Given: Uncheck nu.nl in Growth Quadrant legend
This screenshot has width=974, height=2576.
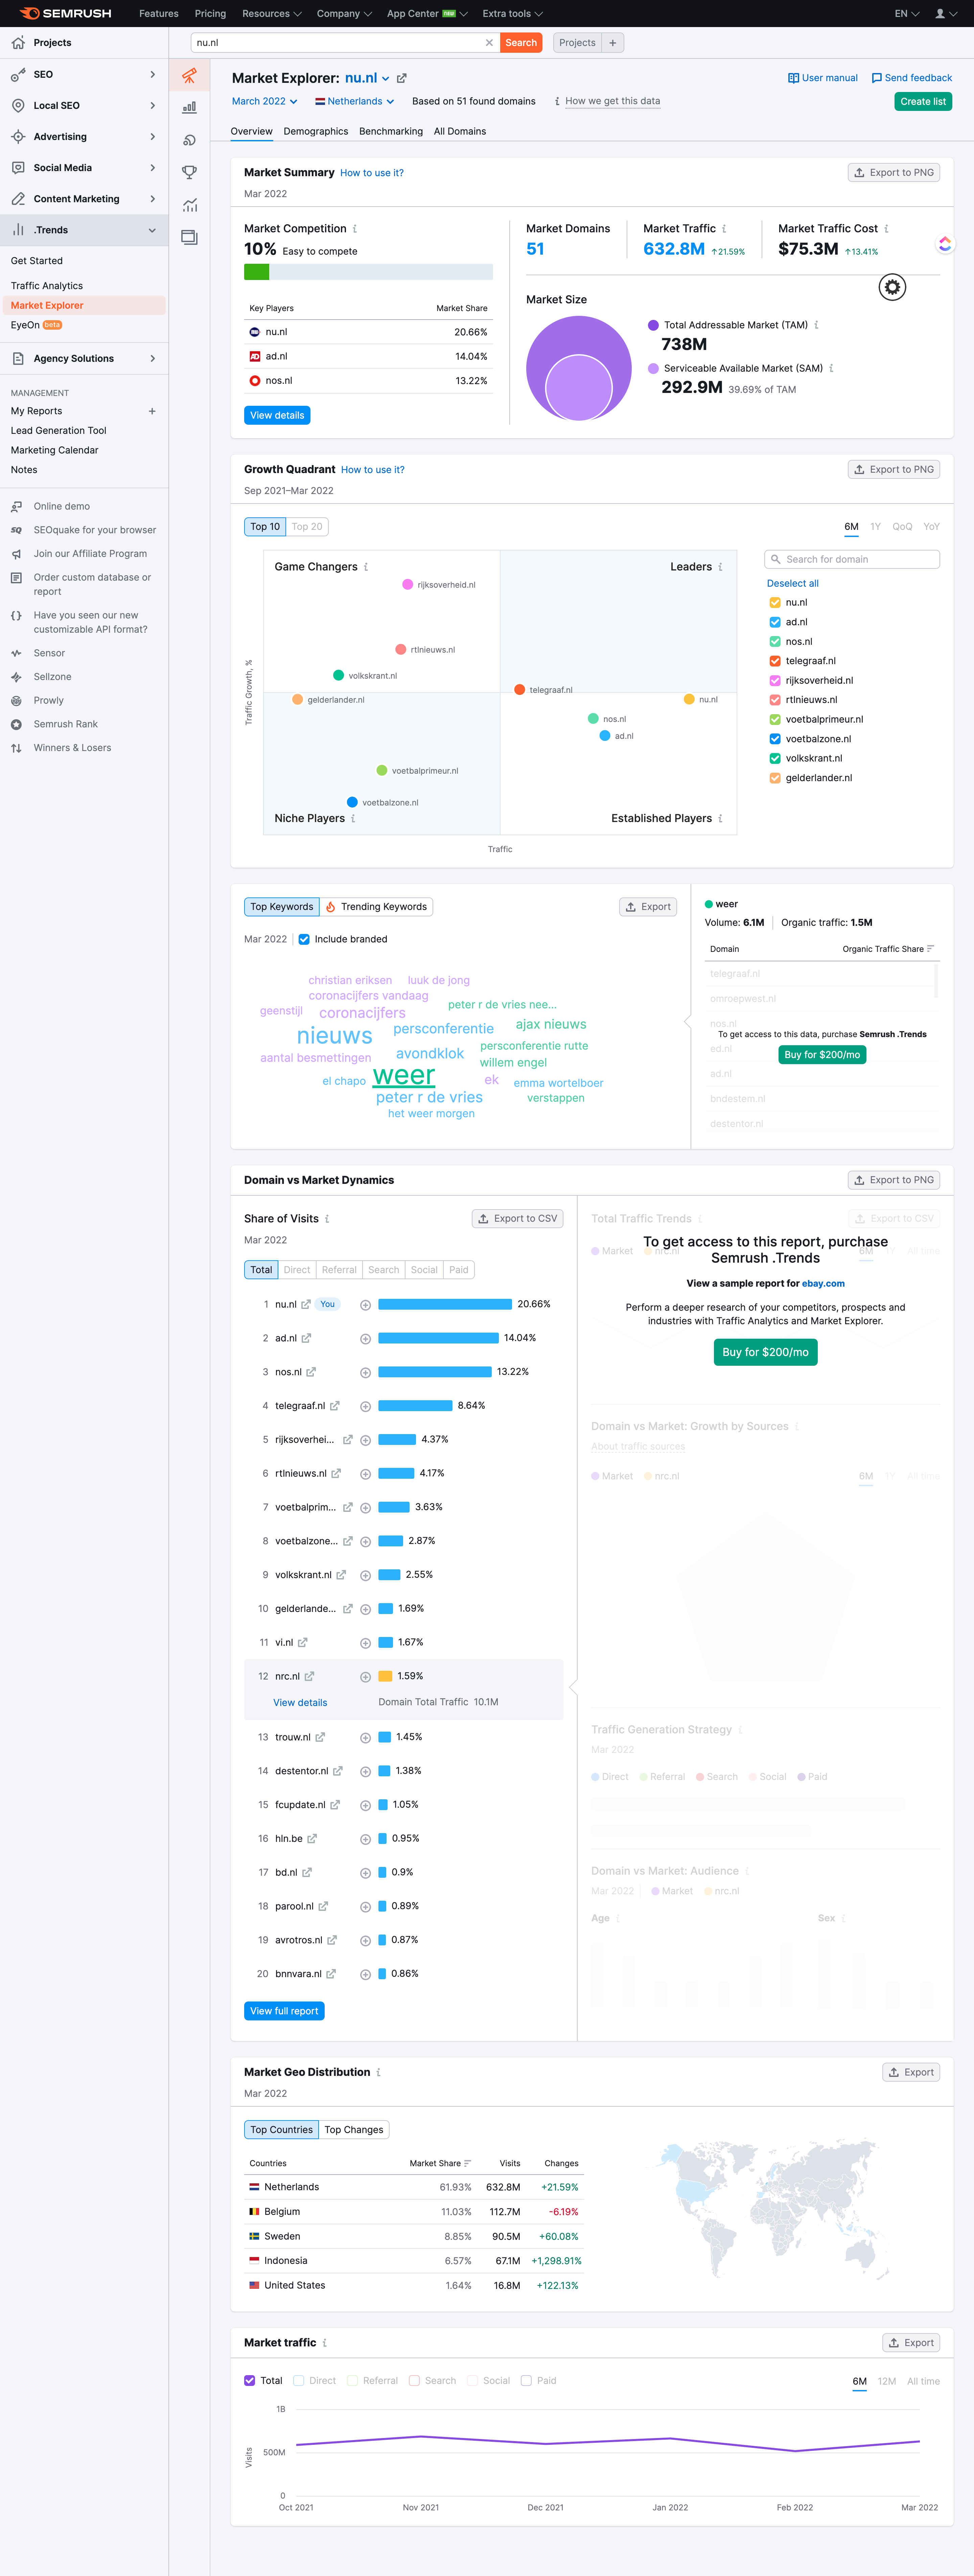Looking at the screenshot, I should pos(775,603).
